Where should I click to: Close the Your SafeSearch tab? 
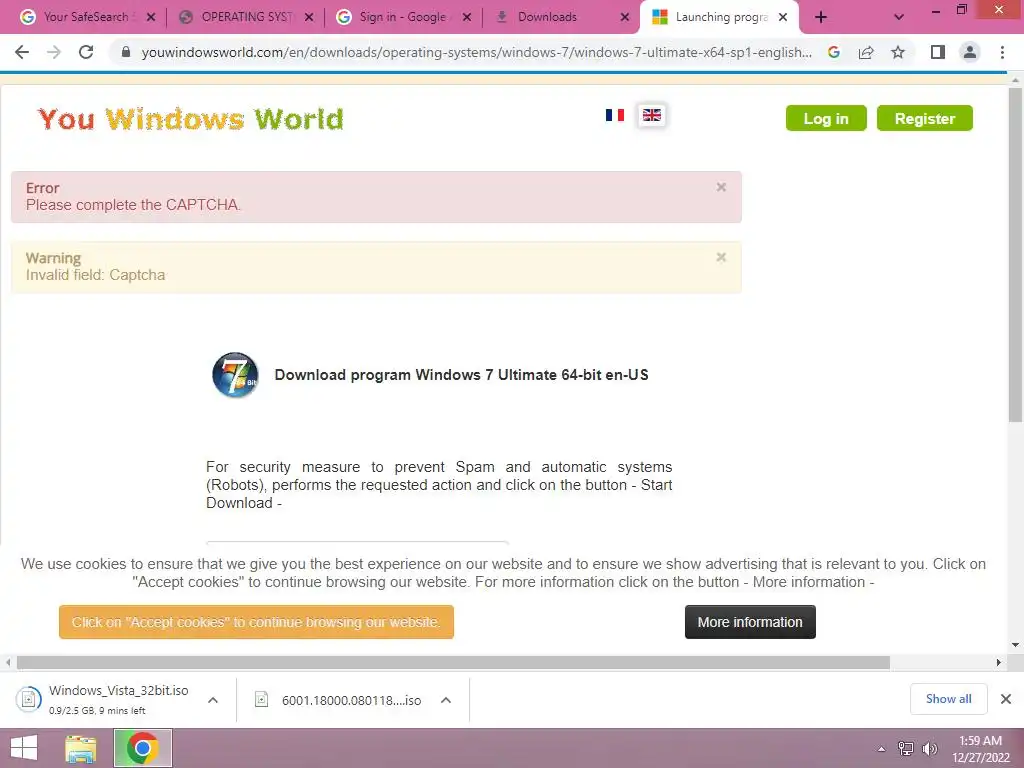click(151, 17)
